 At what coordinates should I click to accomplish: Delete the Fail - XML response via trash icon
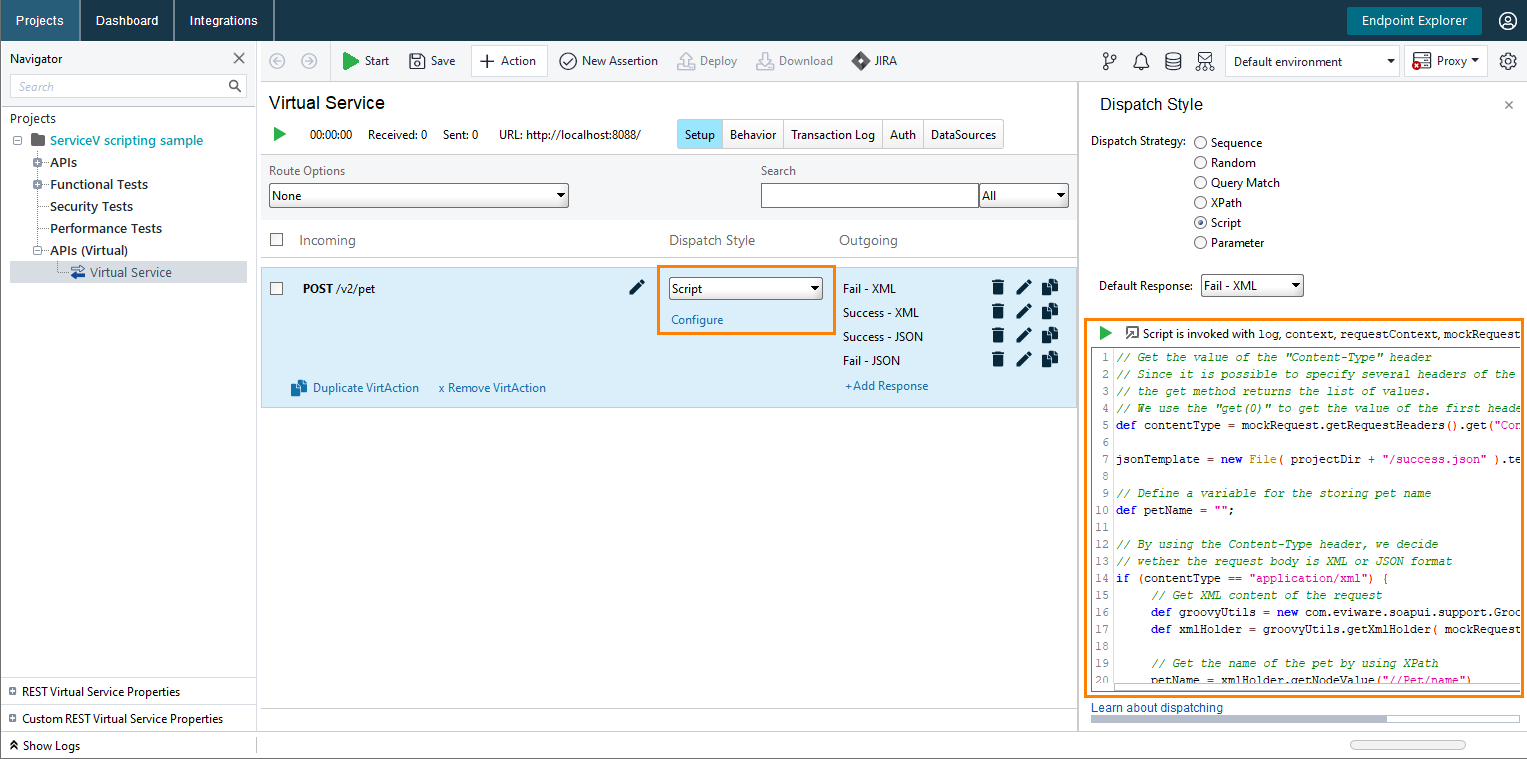(997, 287)
